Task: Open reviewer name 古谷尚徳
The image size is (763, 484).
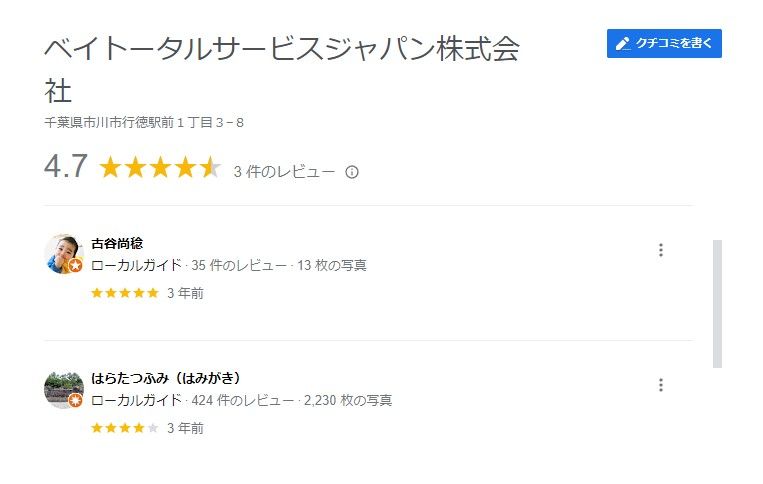Action: coord(117,243)
